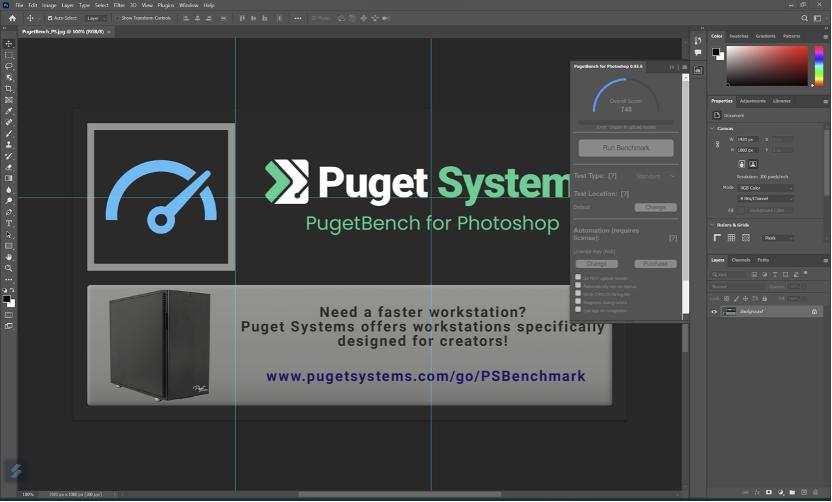The image size is (832, 502).
Task: Click the Home icon in options bar
Action: click(x=12, y=18)
